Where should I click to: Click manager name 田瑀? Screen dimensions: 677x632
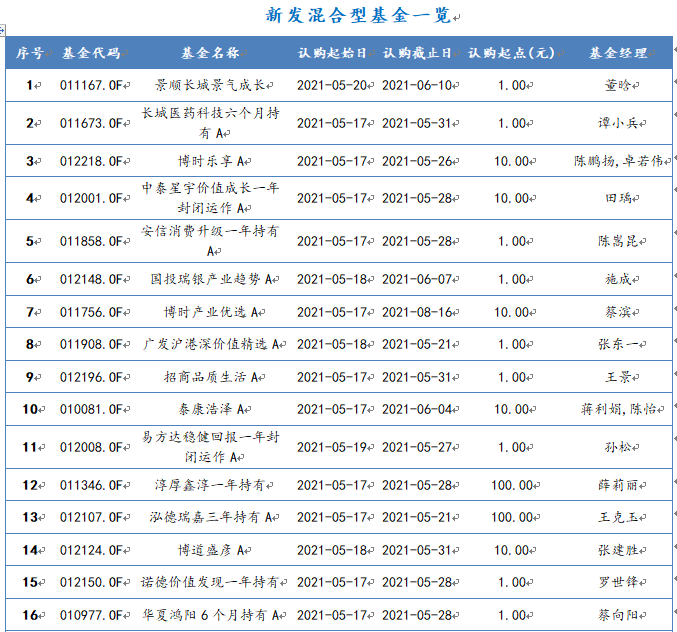[618, 199]
